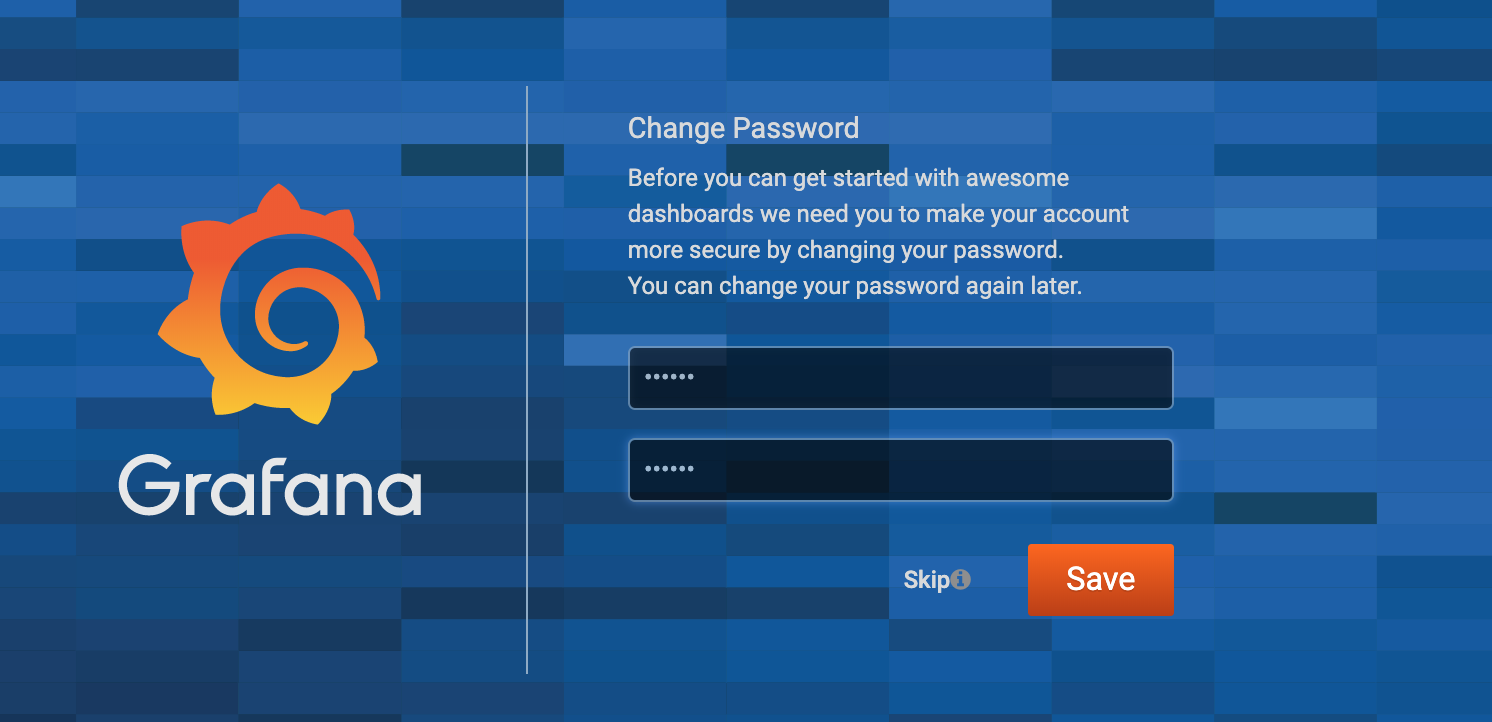Click inside the second password box

(x=900, y=469)
